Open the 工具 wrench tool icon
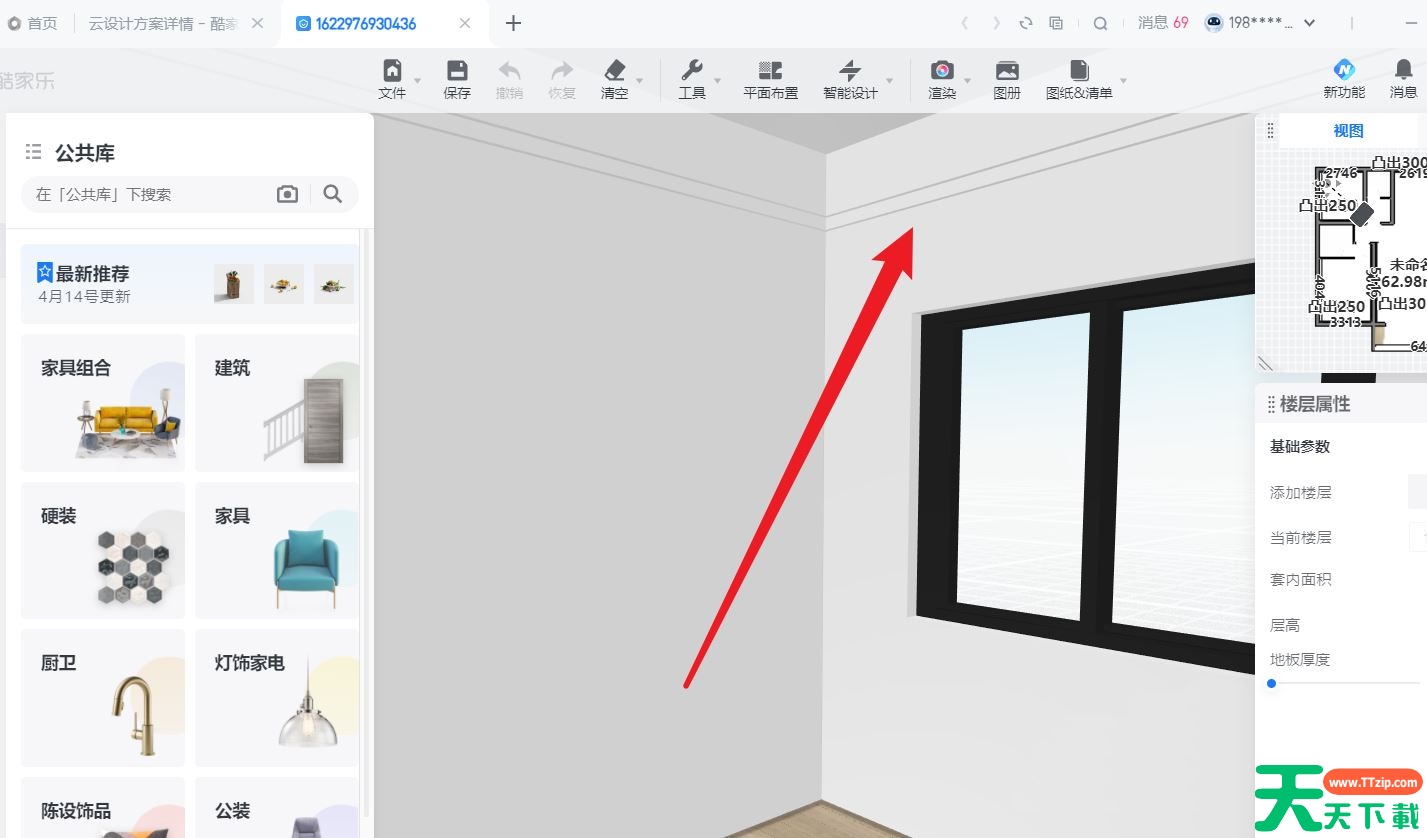Image resolution: width=1427 pixels, height=838 pixels. coord(692,70)
